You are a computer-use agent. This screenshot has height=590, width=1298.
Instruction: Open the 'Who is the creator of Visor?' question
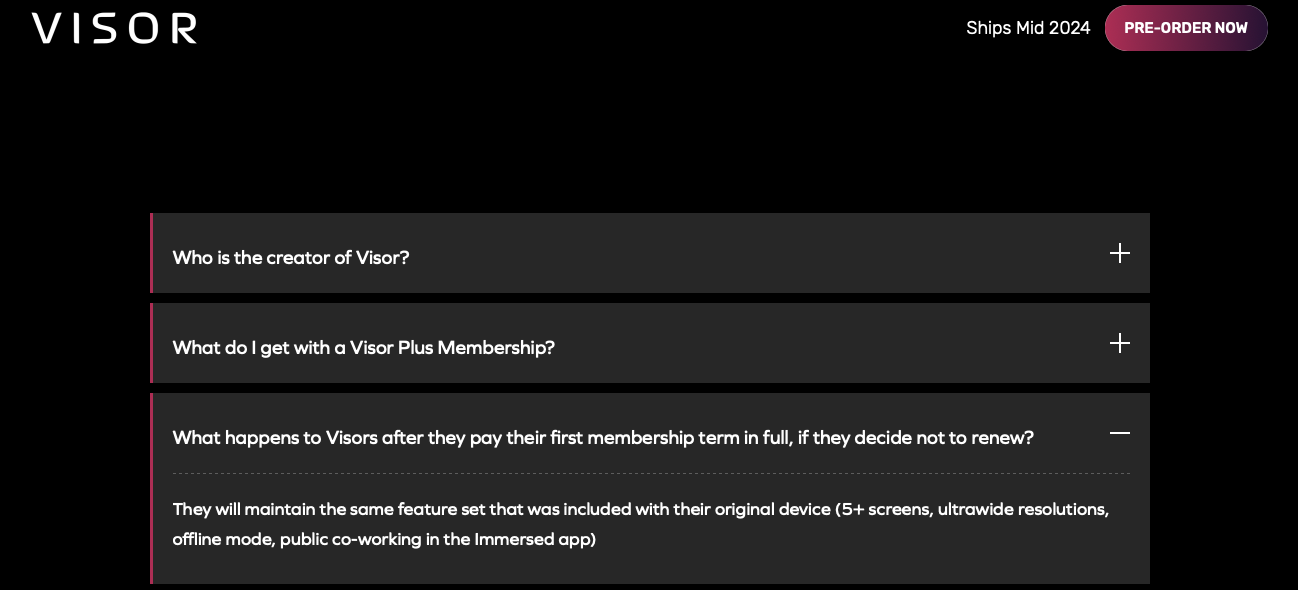[291, 257]
